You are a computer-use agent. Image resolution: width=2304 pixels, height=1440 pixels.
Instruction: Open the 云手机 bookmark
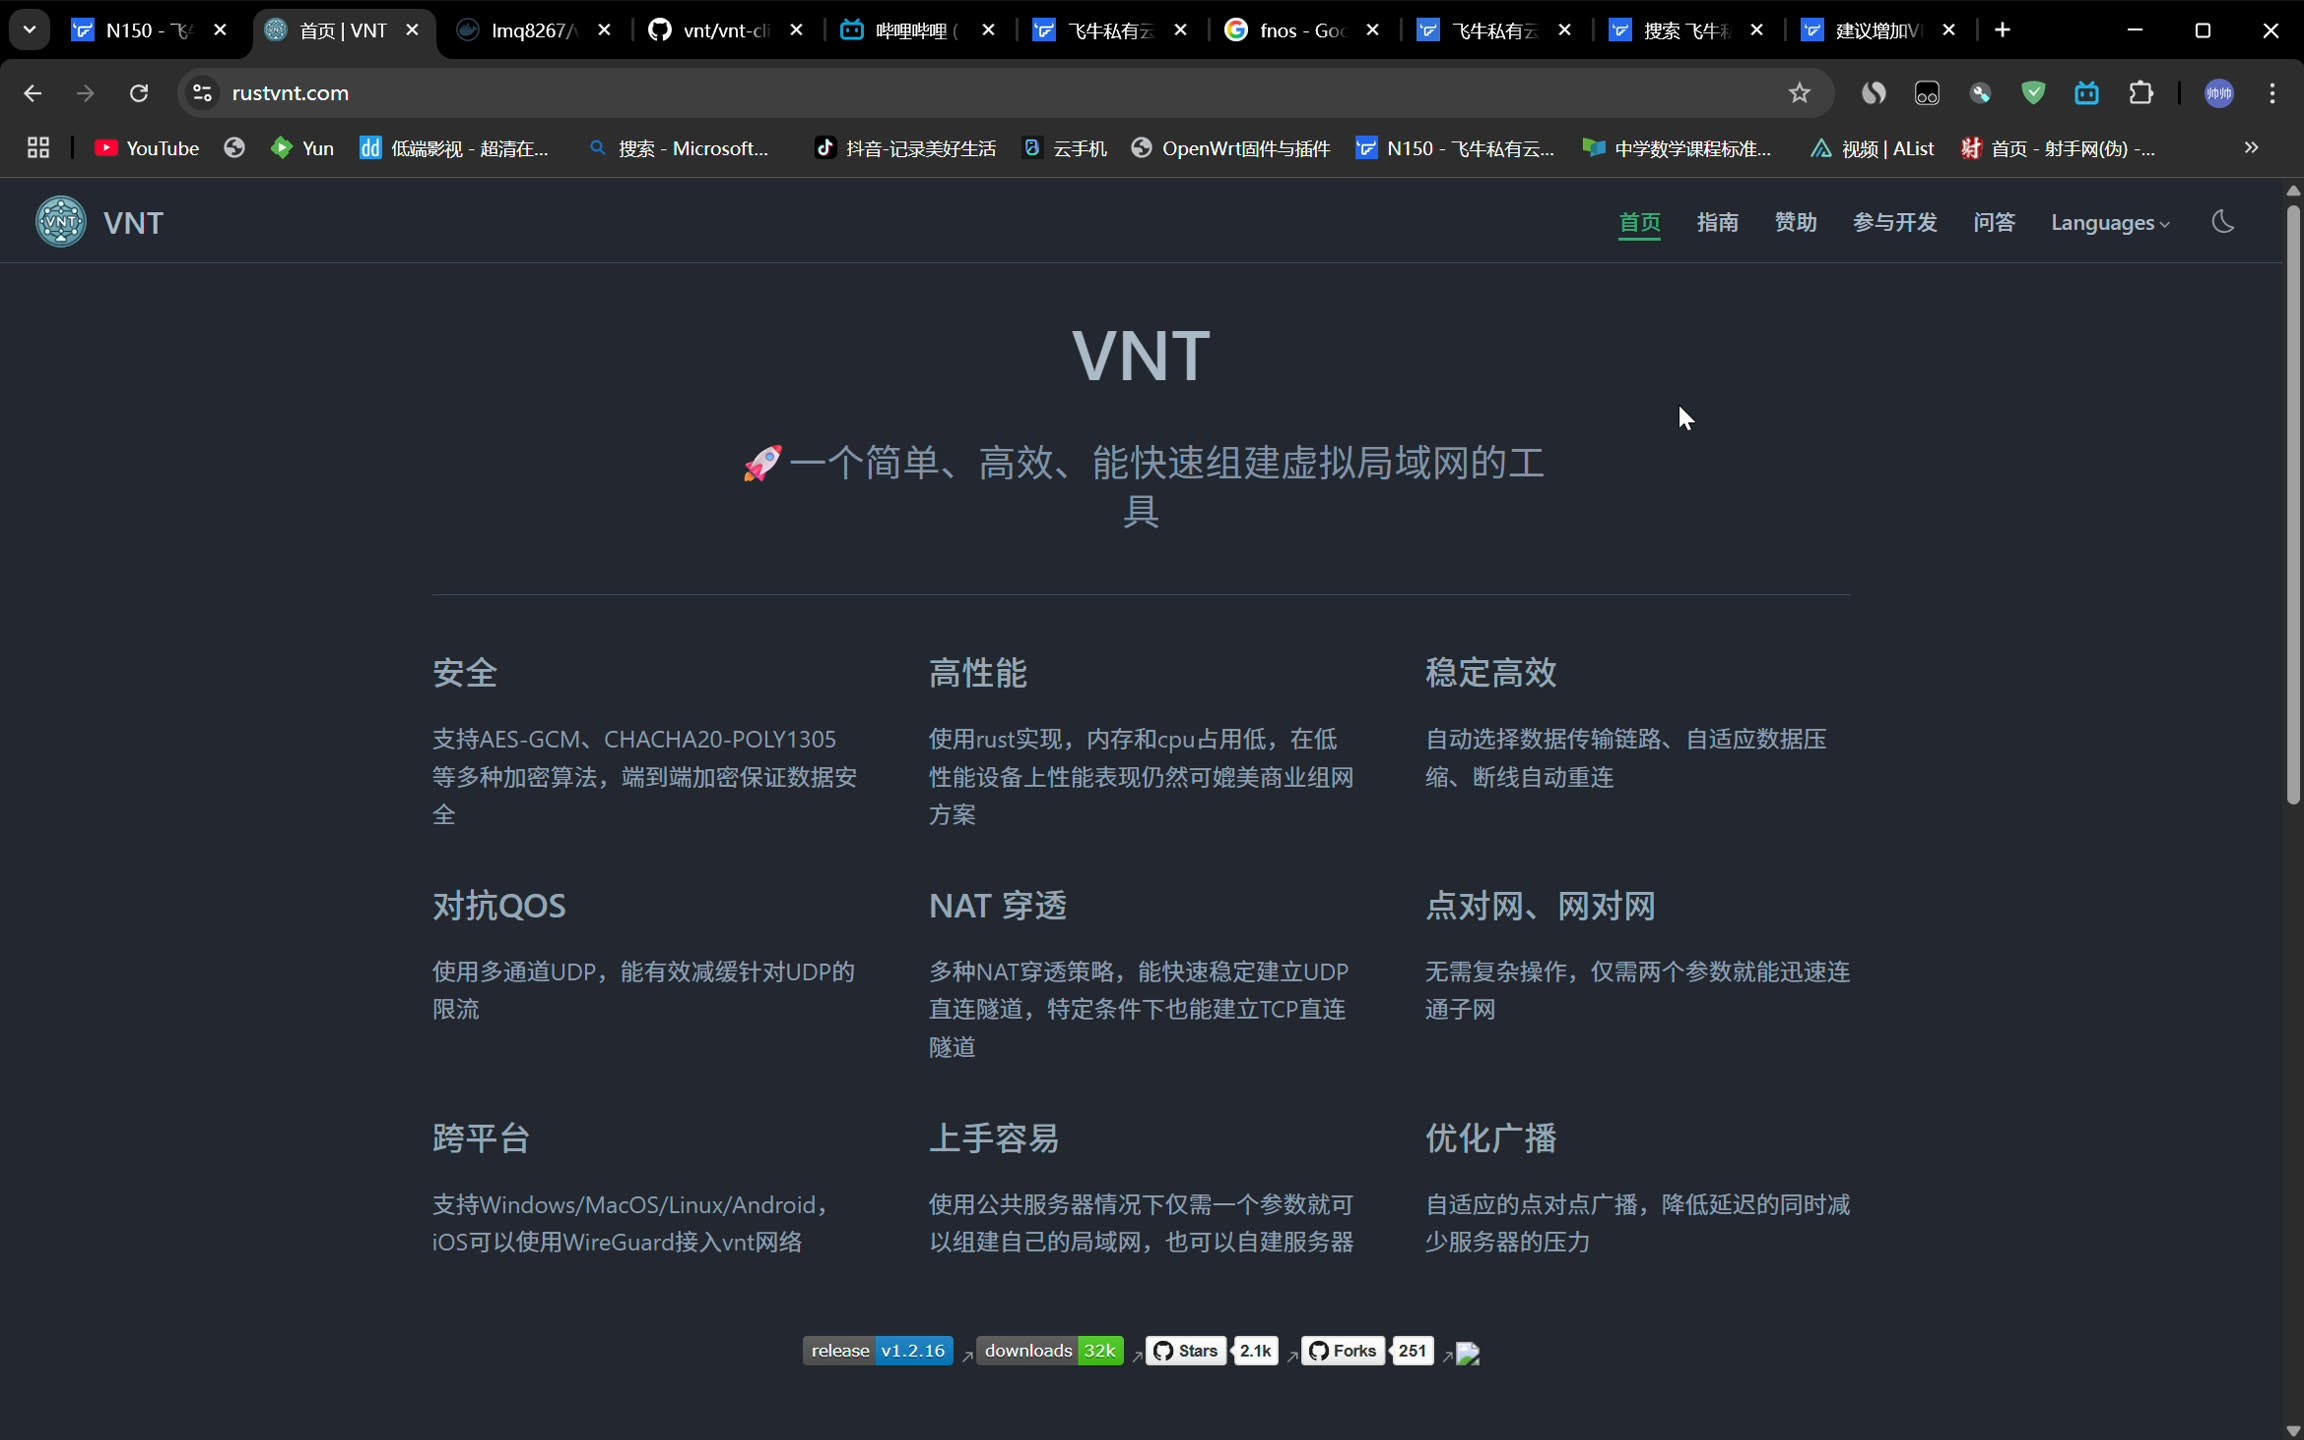[1065, 148]
